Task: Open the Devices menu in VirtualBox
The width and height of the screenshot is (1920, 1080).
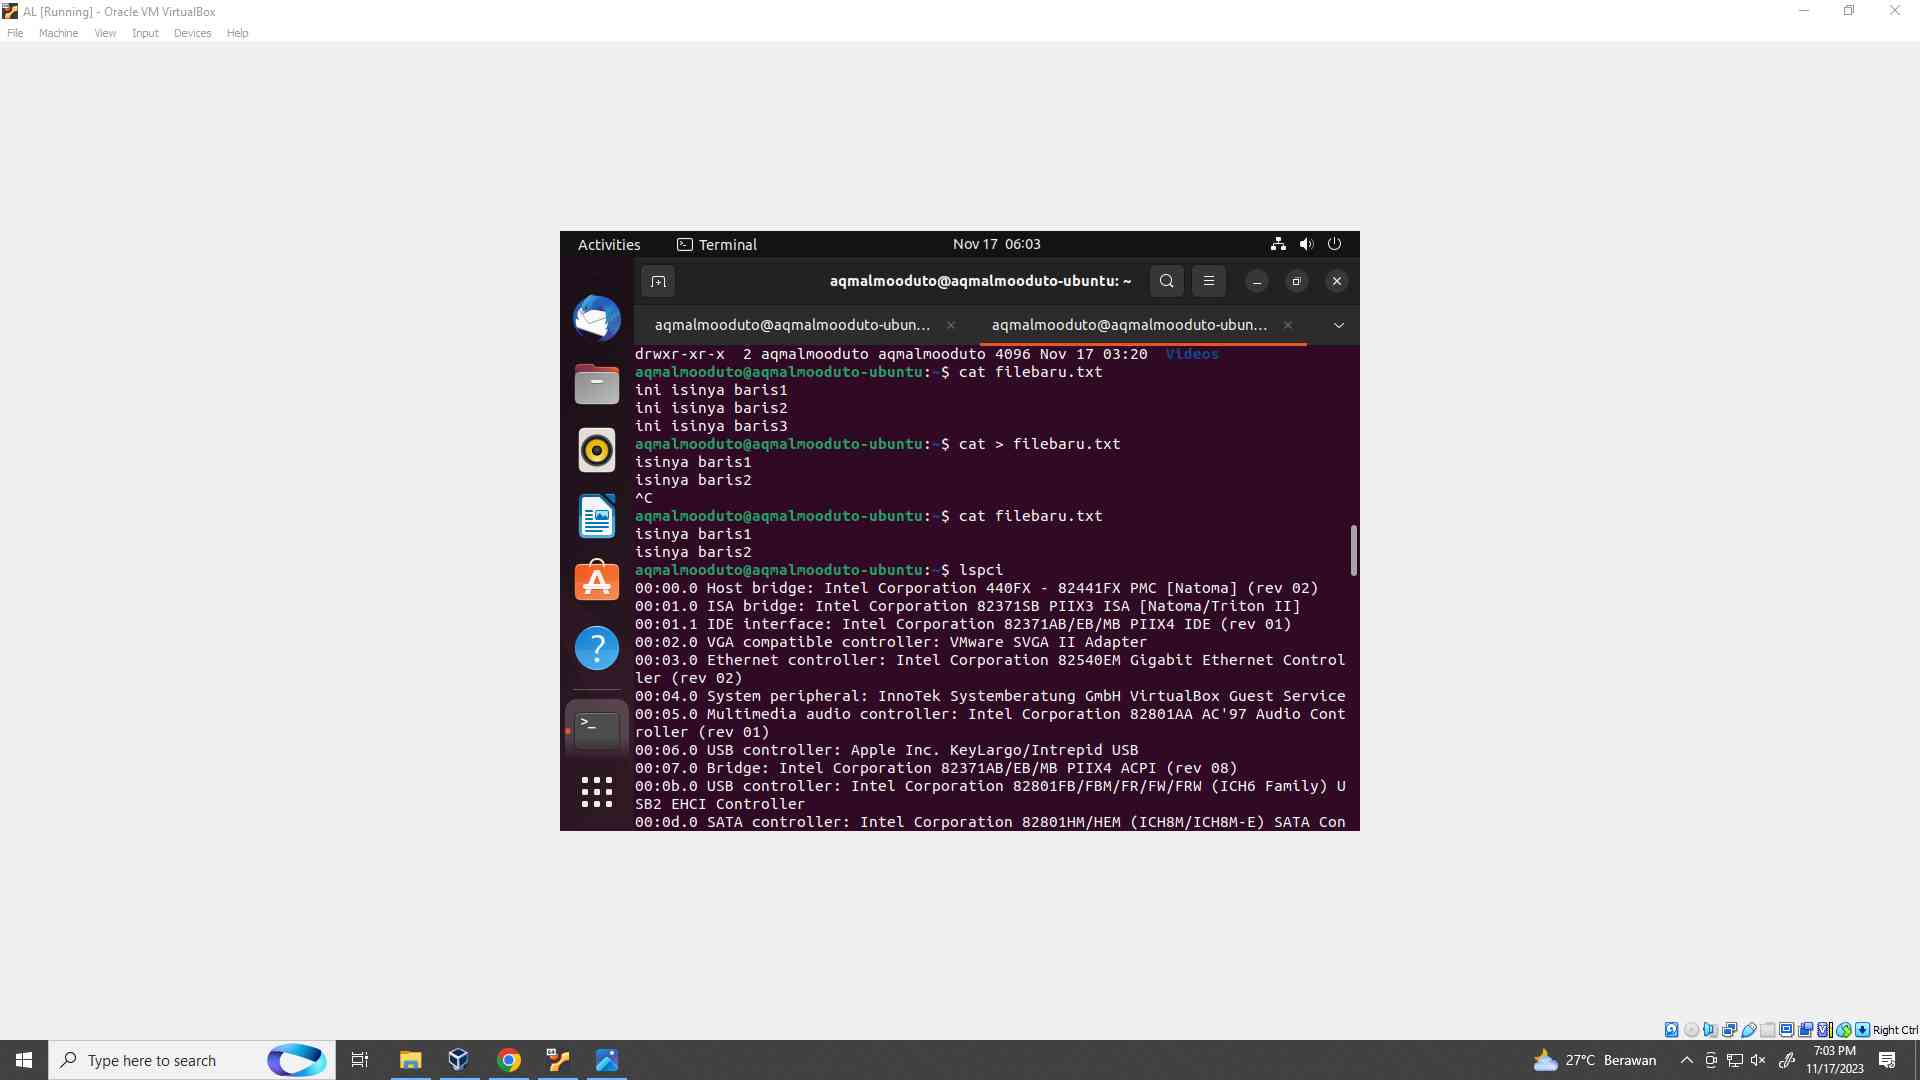Action: click(x=192, y=33)
